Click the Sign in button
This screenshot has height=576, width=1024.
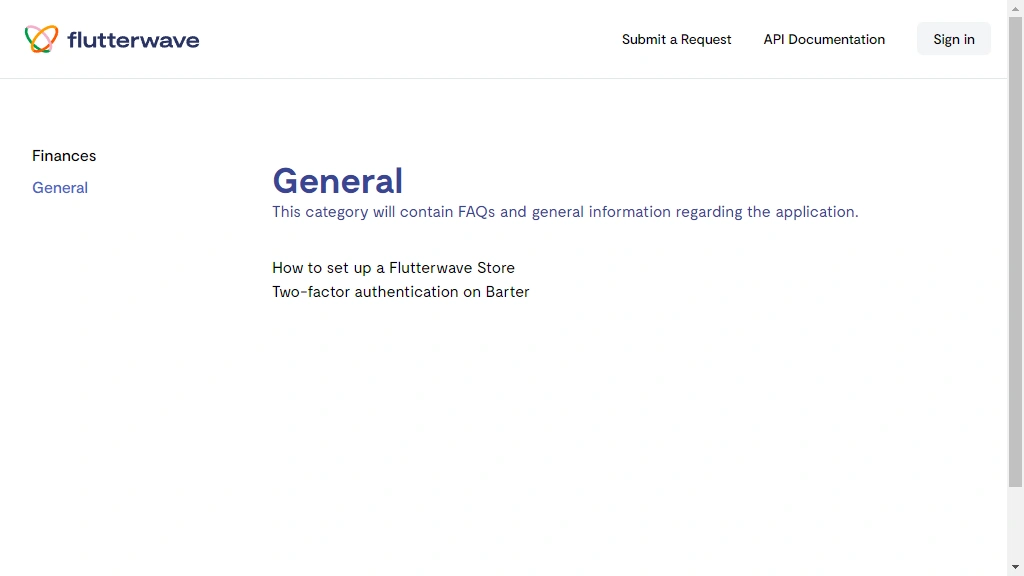[953, 39]
